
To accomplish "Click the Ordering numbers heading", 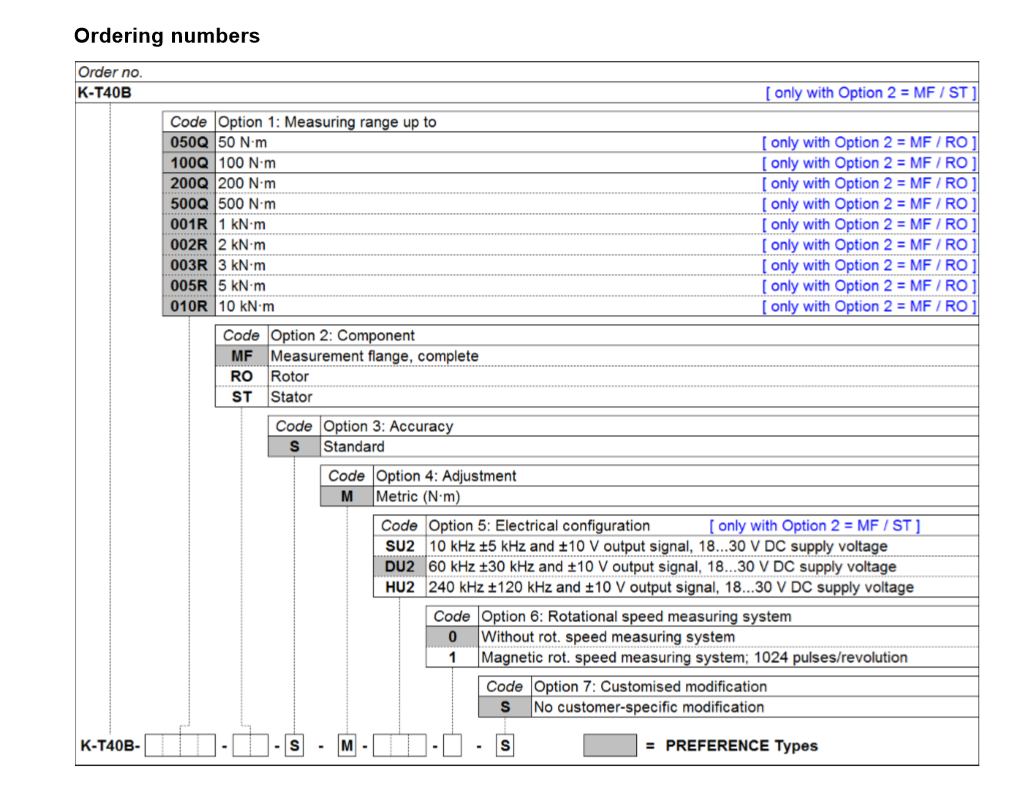I will pyautogui.click(x=167, y=36).
